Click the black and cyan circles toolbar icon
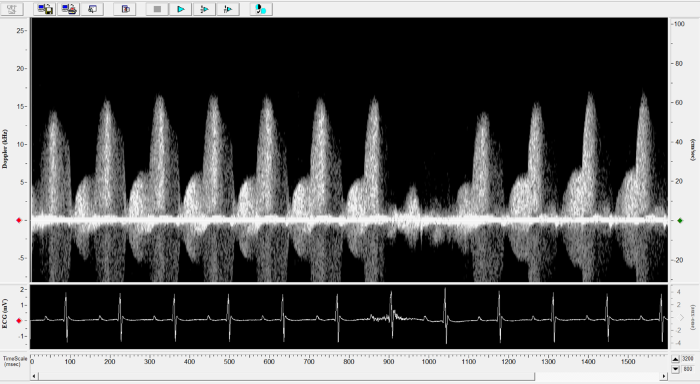This screenshot has height=384, width=700. 261,9
